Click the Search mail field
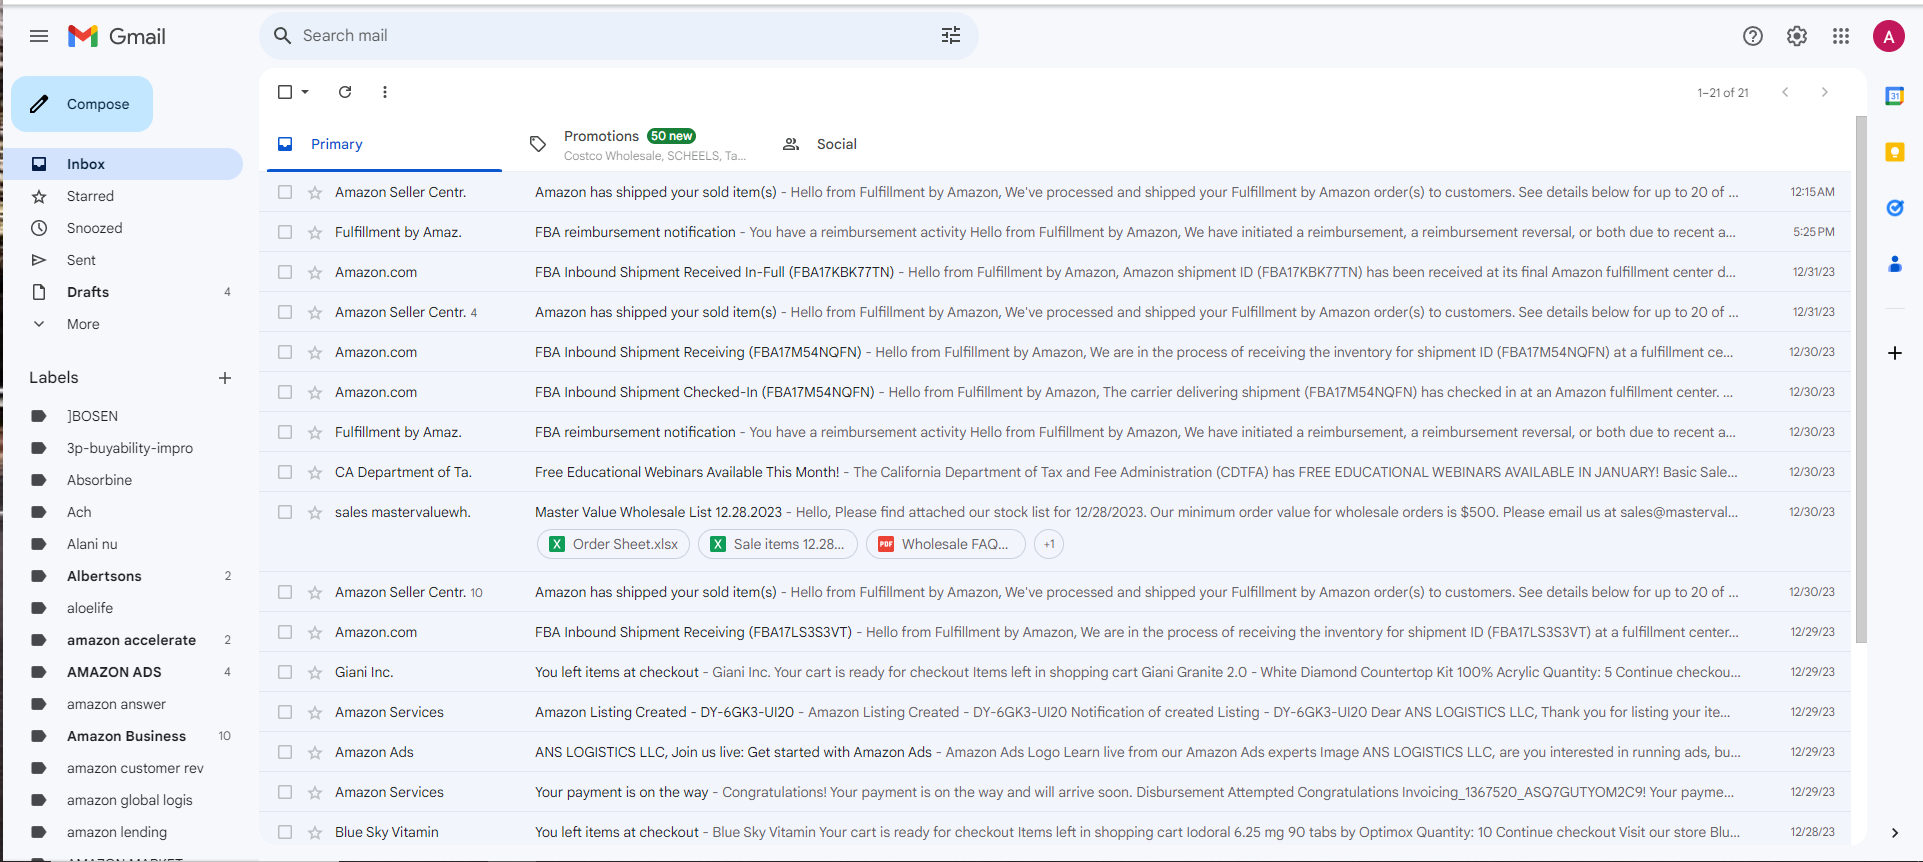This screenshot has height=862, width=1923. (618, 36)
